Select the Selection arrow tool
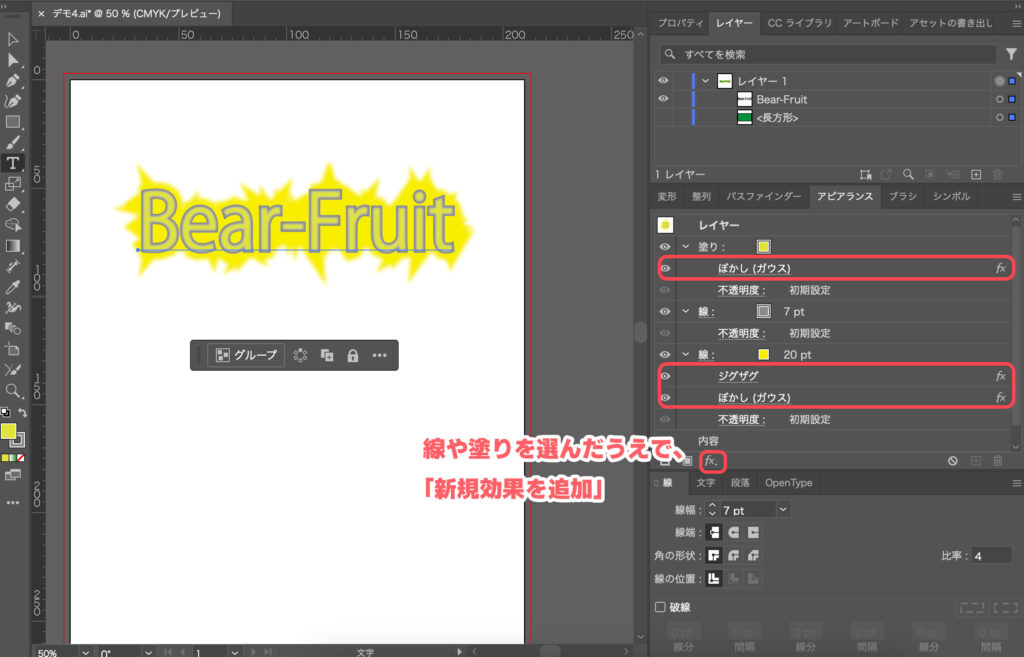1024x657 pixels. 13,40
